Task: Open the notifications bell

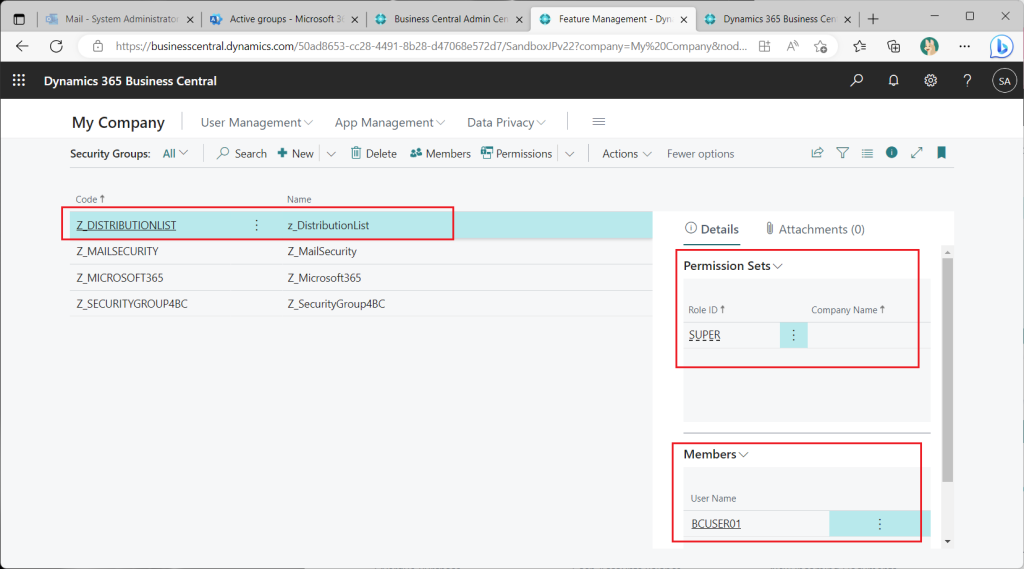Action: [x=893, y=80]
